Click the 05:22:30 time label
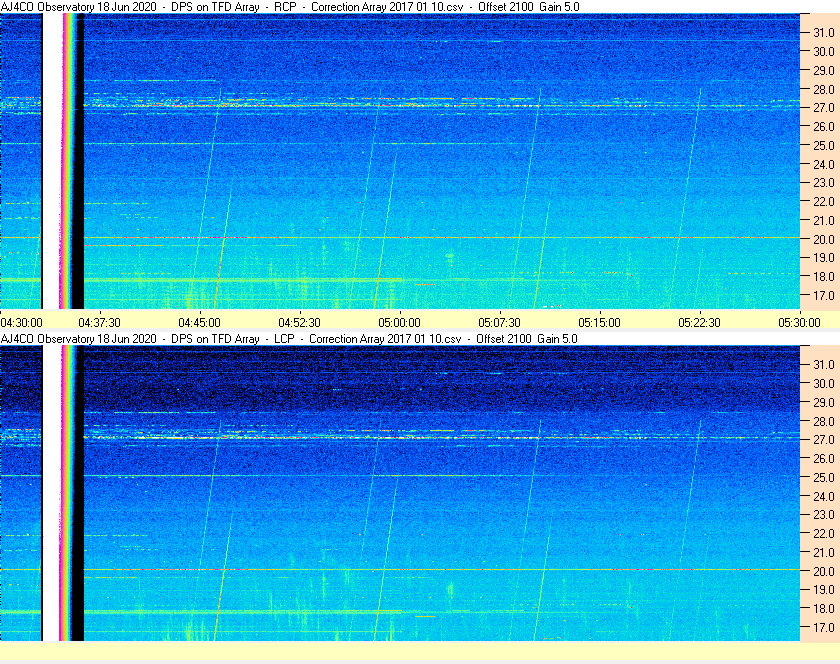This screenshot has width=840, height=664. [x=699, y=323]
